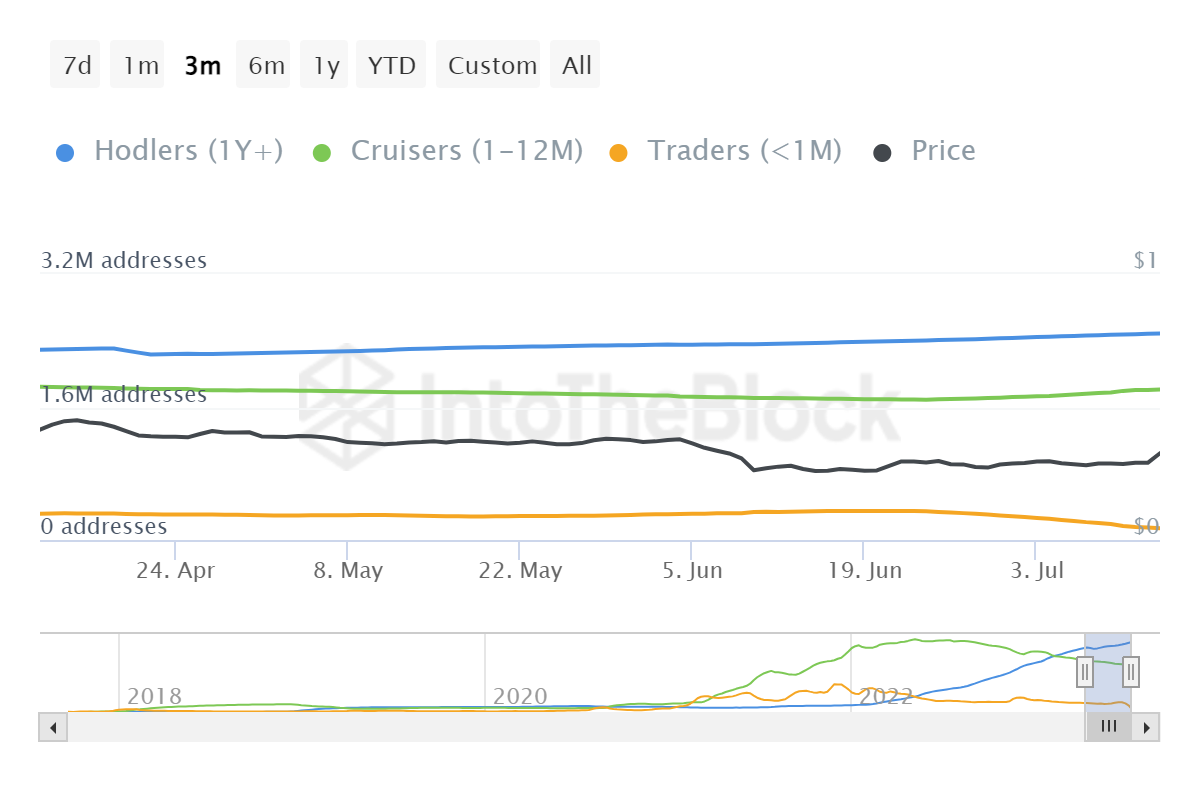Viewport: 1200px width, 800px height.
Task: Open the Custom date range picker
Action: tap(492, 66)
